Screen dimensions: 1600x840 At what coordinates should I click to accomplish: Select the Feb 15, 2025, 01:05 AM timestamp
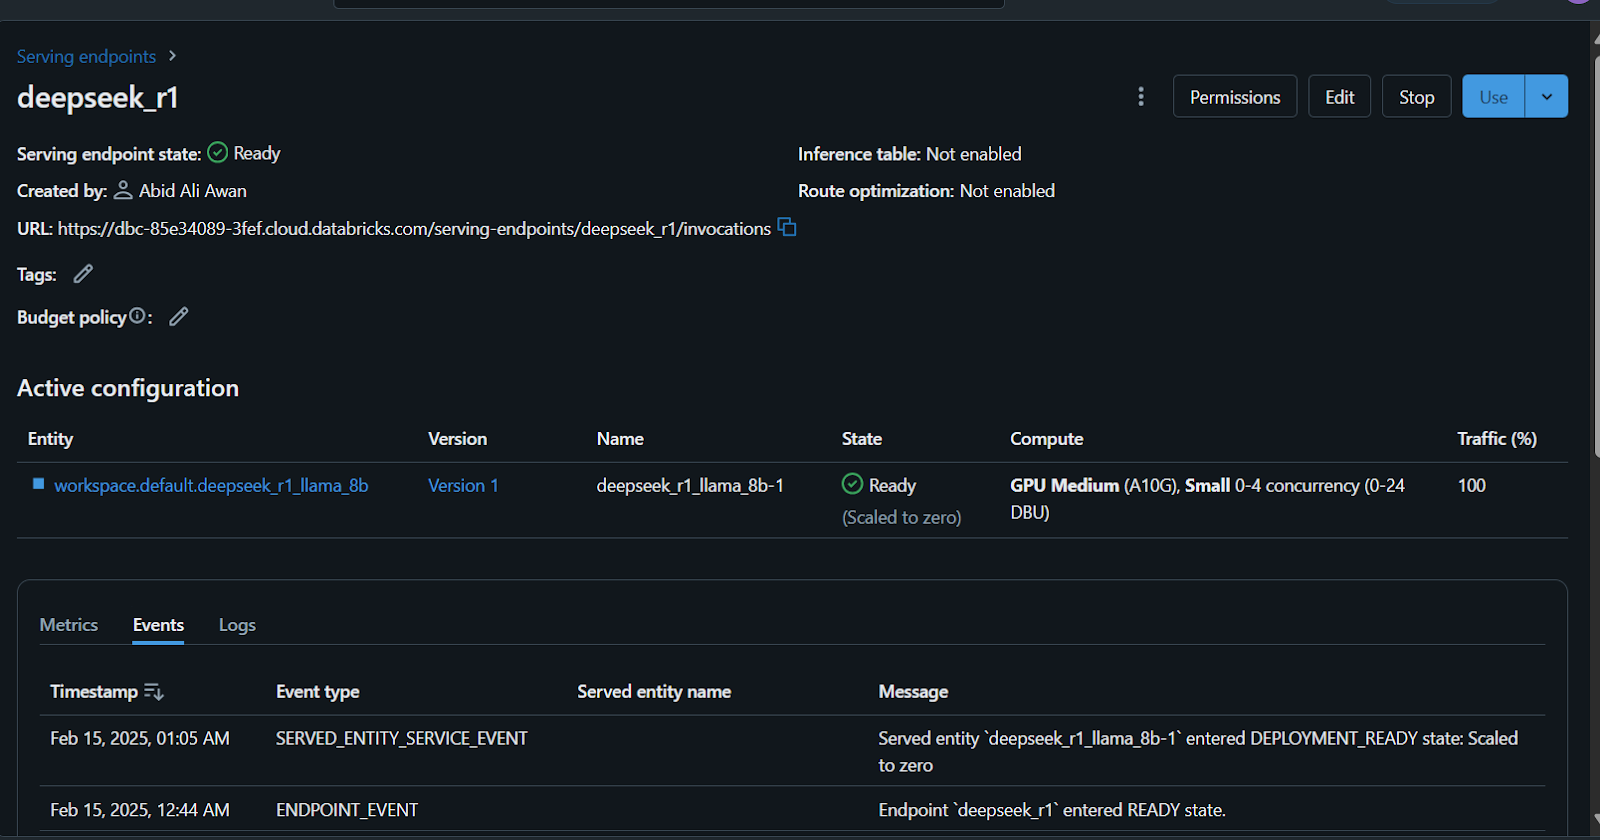click(140, 738)
